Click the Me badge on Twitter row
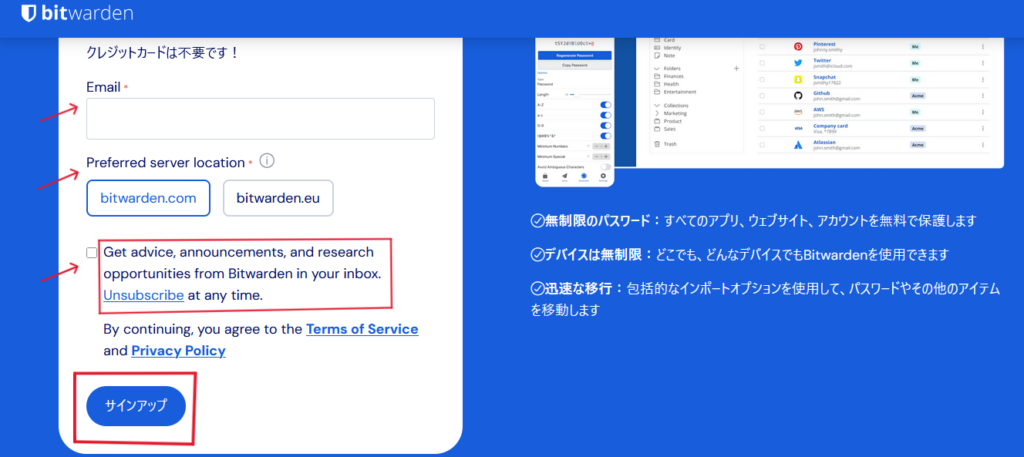Screen dimensions: 1024x457 click(x=915, y=63)
